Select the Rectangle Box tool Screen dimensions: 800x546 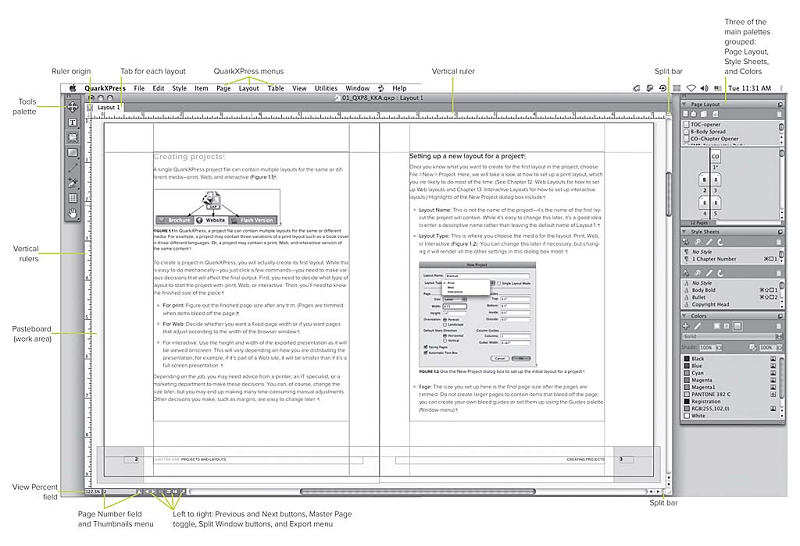coord(73,153)
